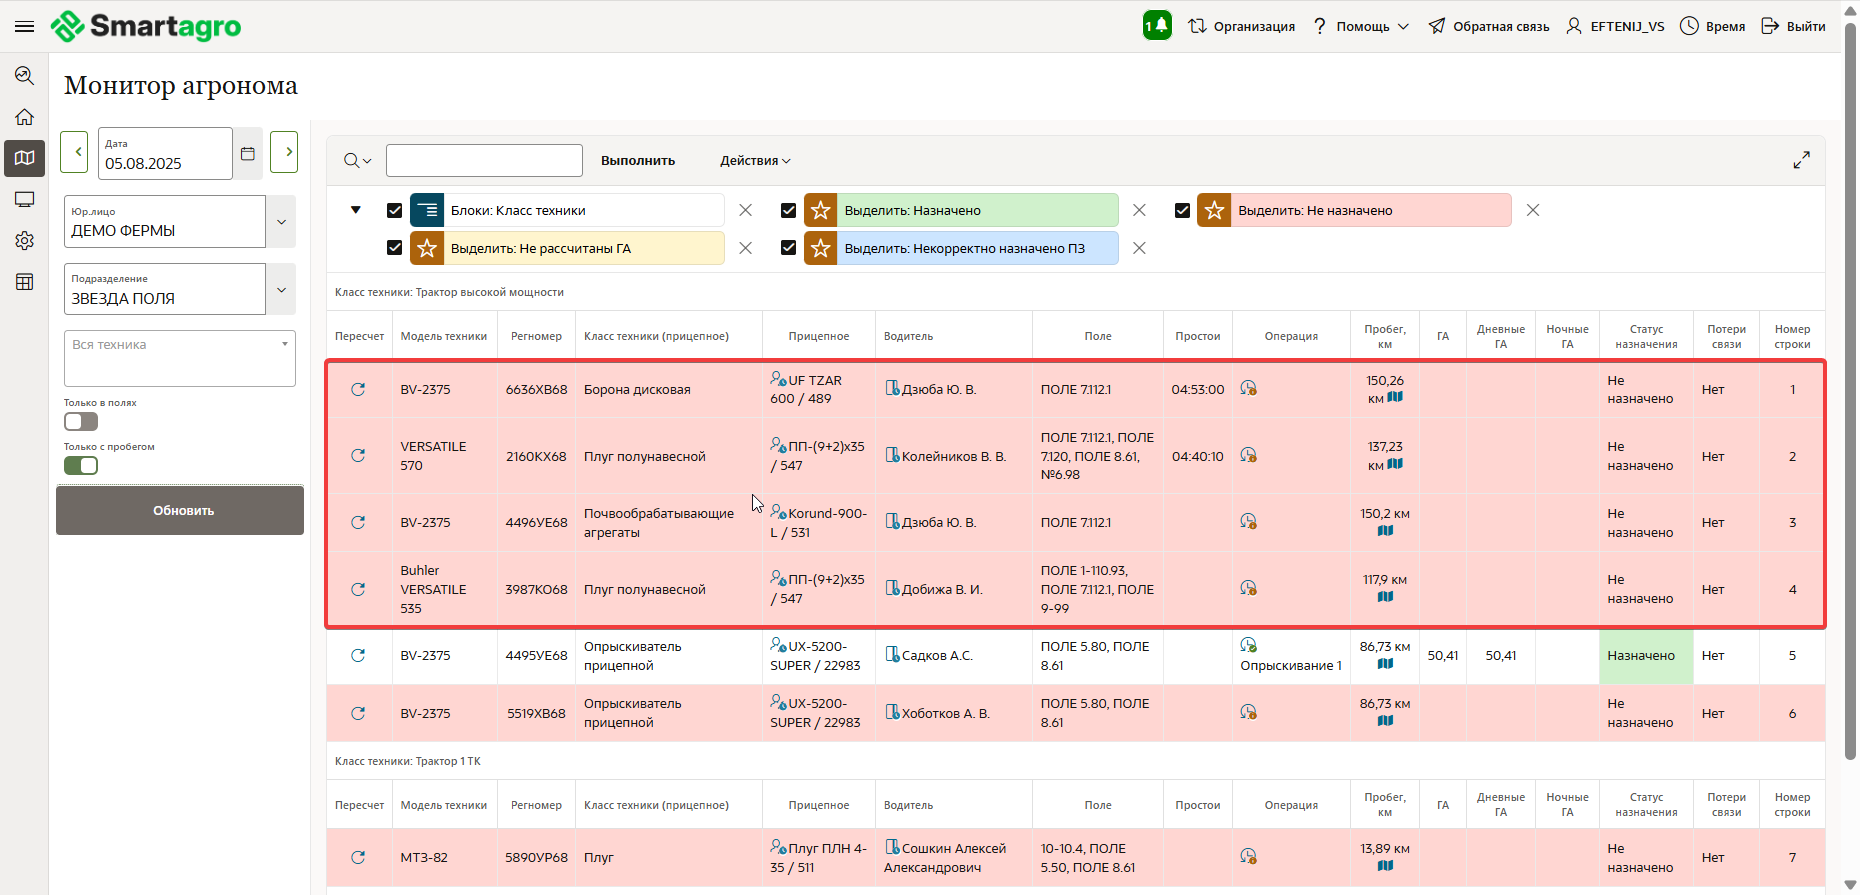Collapse the filters section triangle
1860x895 pixels.
[355, 210]
